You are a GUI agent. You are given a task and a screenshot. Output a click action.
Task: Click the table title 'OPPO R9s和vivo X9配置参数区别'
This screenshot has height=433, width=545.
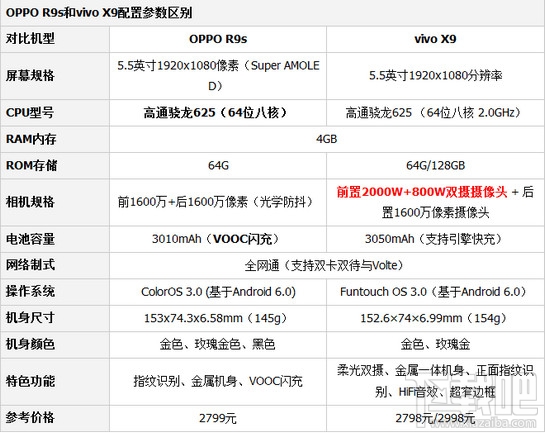pos(99,13)
